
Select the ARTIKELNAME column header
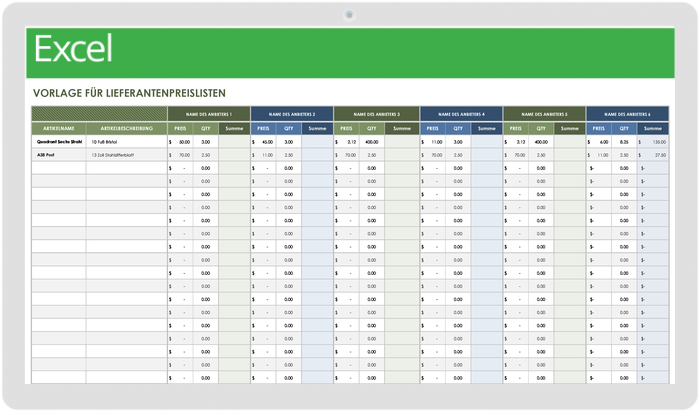pyautogui.click(x=58, y=129)
